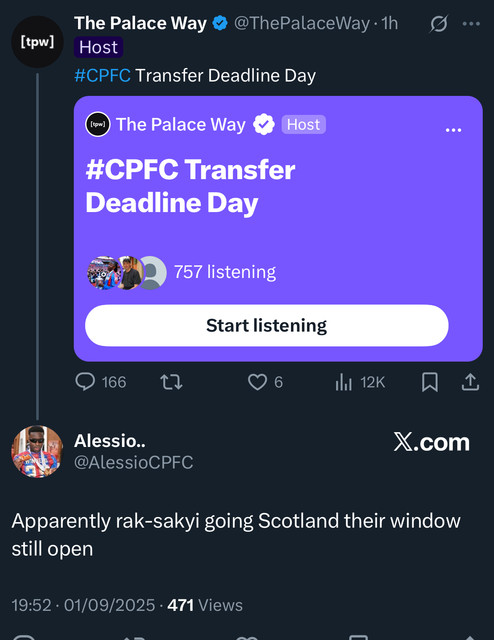Open Alessio's profile picture

(37, 451)
